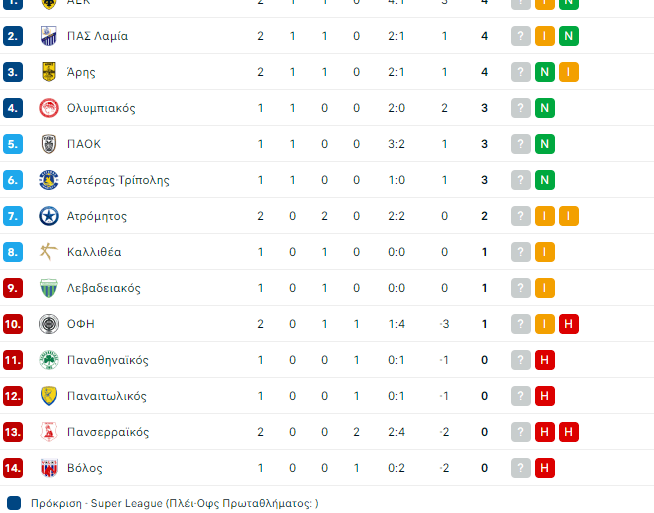Image resolution: width=654 pixels, height=513 pixels.
Task: Click the blue Πρόκριση legend color square
Action: pos(14,503)
